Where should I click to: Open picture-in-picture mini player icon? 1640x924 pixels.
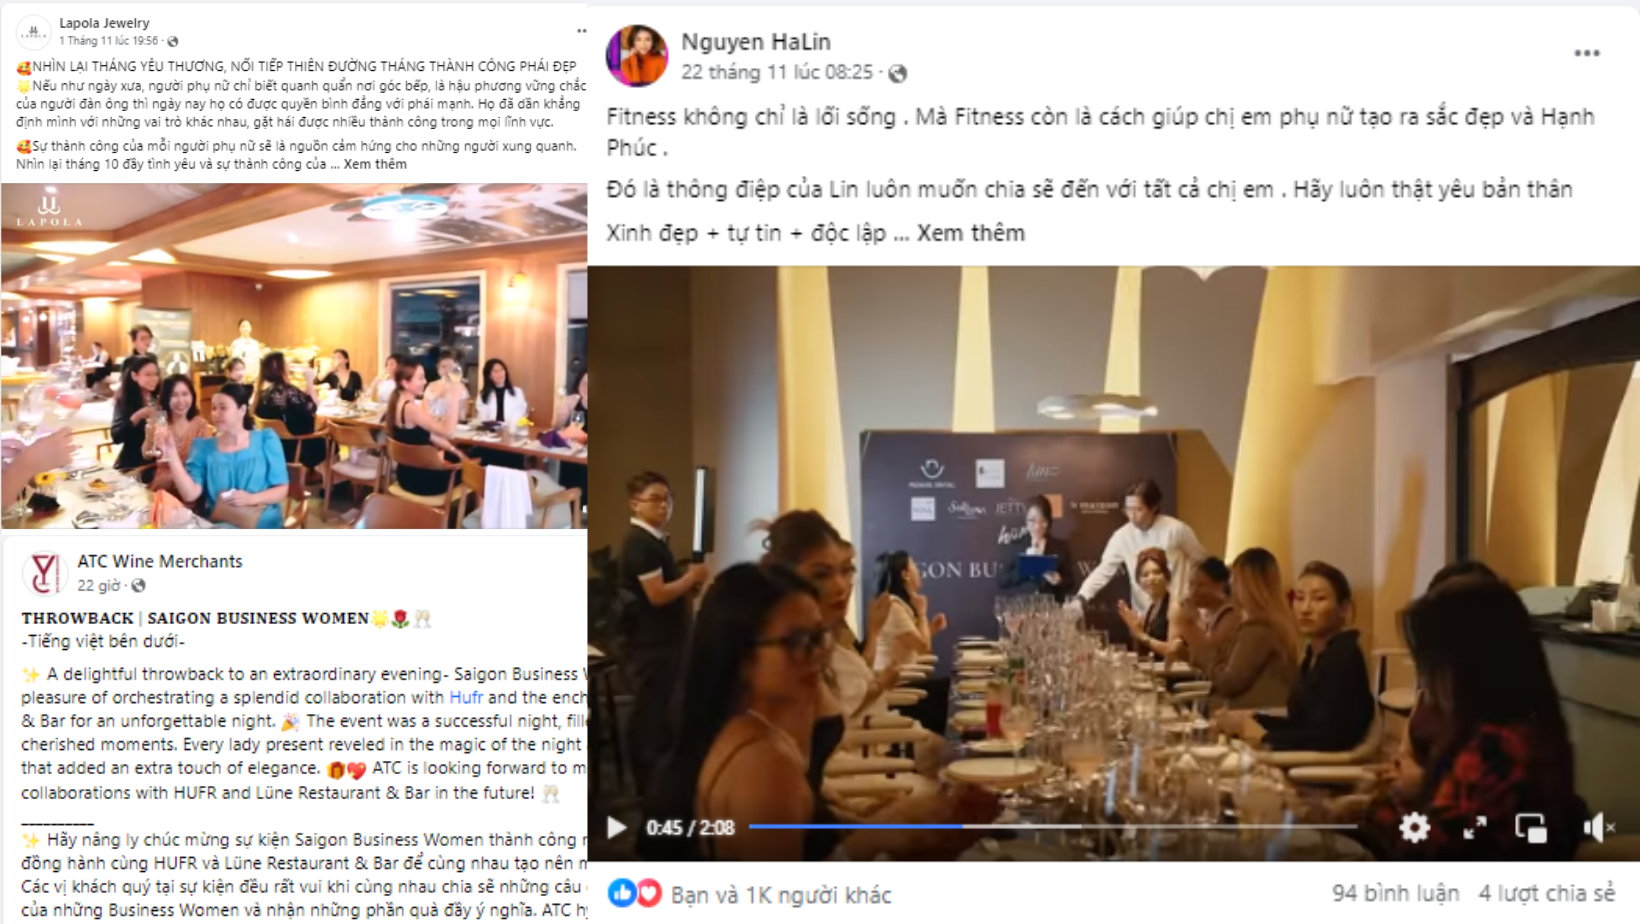(1531, 827)
